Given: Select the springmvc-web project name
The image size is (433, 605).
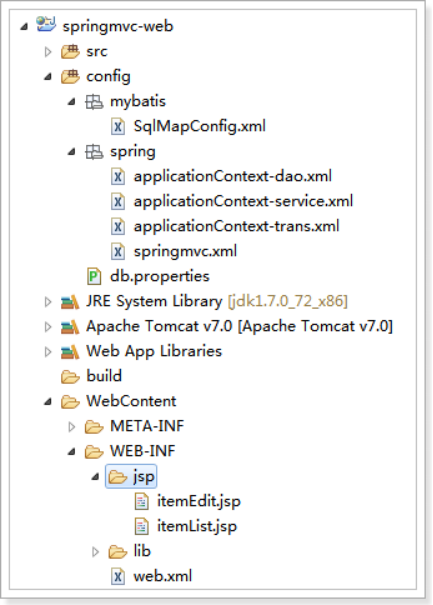Looking at the screenshot, I should (118, 27).
